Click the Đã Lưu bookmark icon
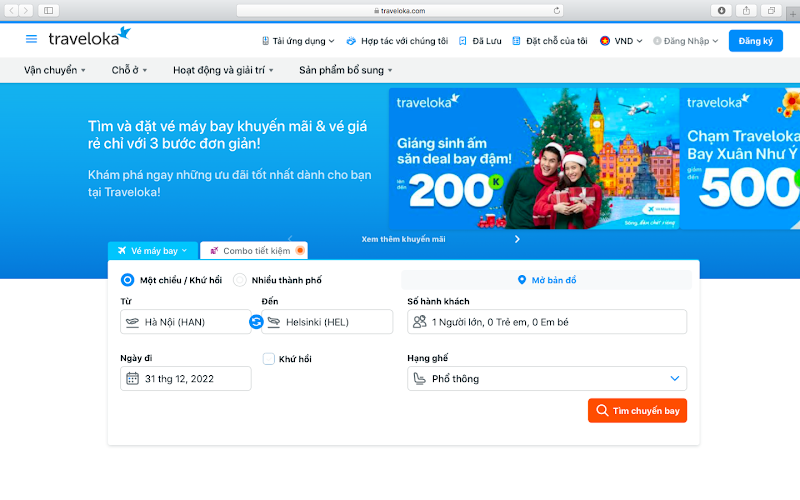Image resolution: width=800 pixels, height=500 pixels. point(463,41)
